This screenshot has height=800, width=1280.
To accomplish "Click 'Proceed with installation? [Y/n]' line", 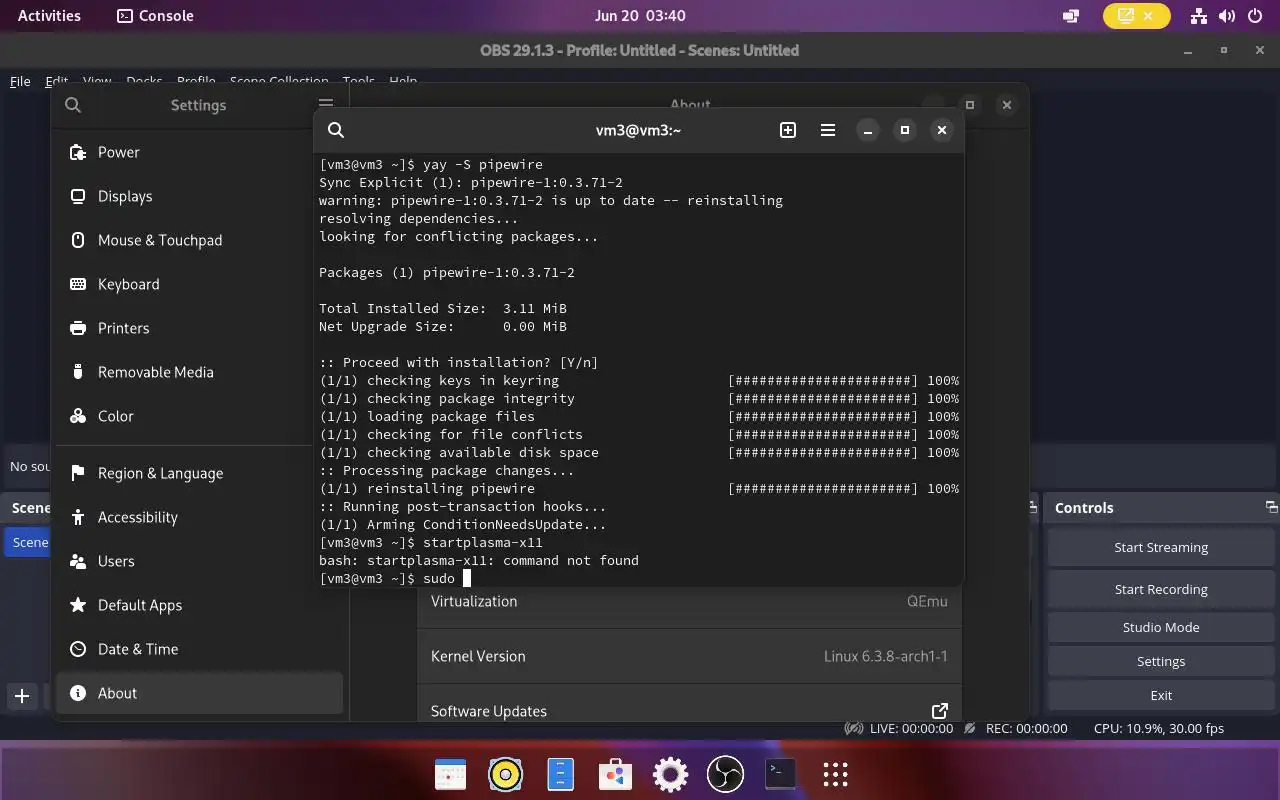I will (459, 362).
